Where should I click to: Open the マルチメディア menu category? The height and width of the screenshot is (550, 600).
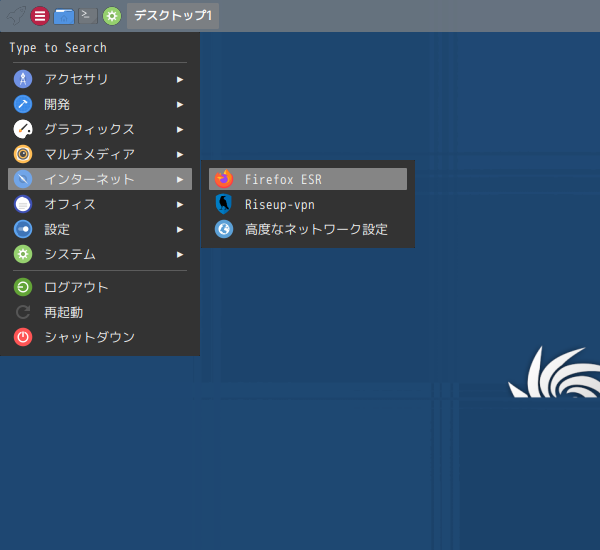click(x=100, y=154)
